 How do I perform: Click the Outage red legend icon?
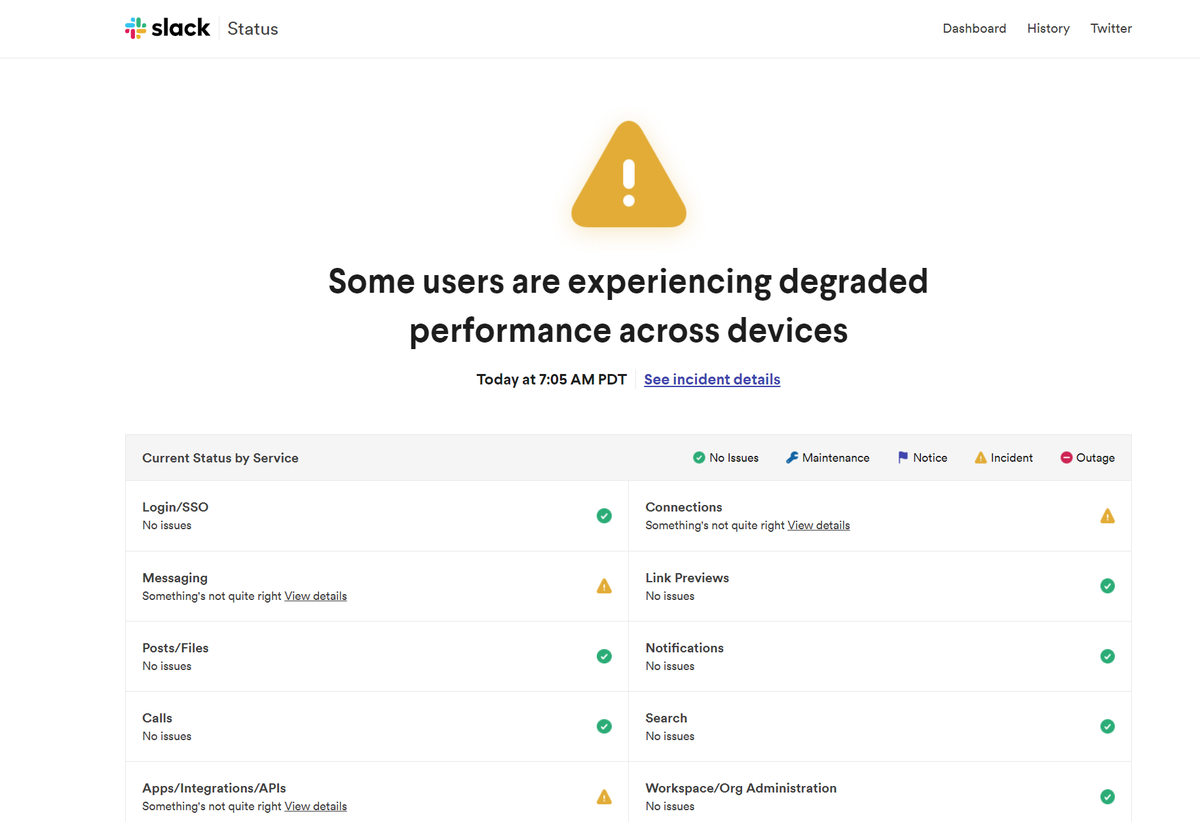pos(1066,458)
